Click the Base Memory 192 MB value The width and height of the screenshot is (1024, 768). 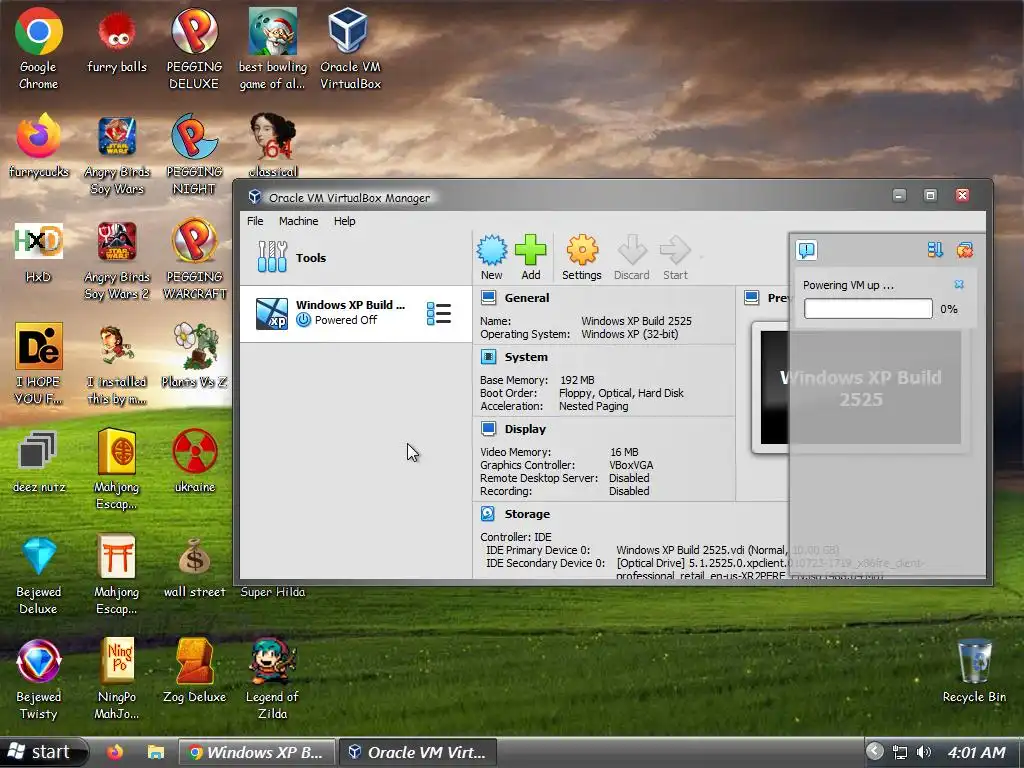click(x=577, y=380)
